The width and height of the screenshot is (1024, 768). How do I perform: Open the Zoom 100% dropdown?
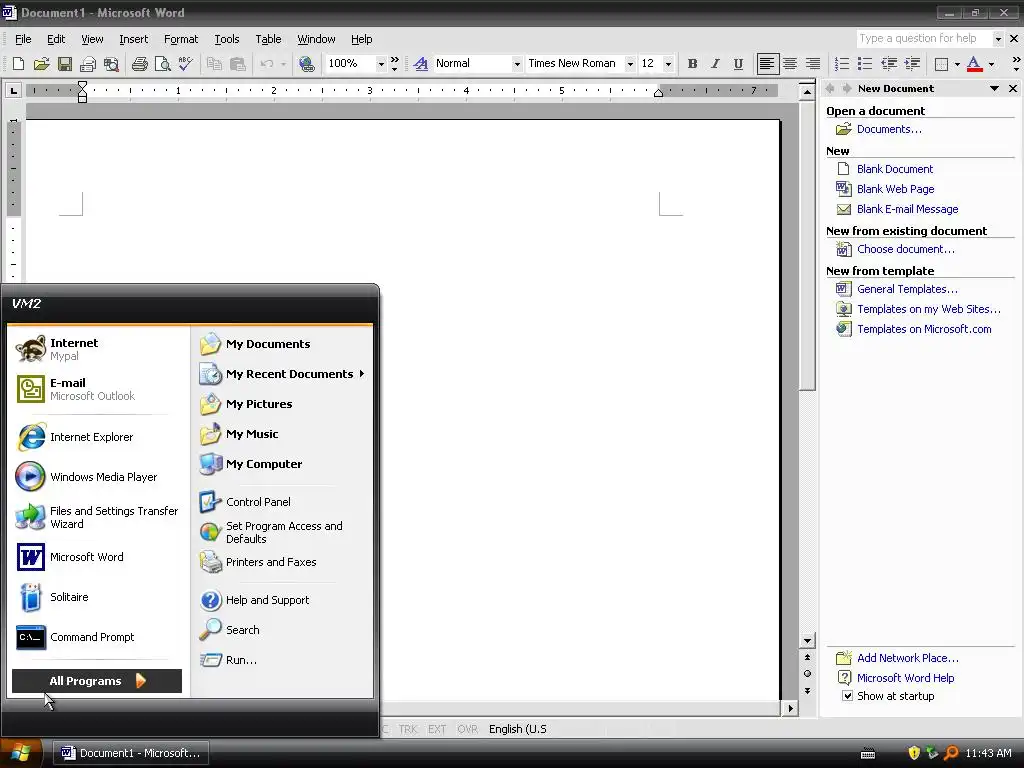click(381, 63)
